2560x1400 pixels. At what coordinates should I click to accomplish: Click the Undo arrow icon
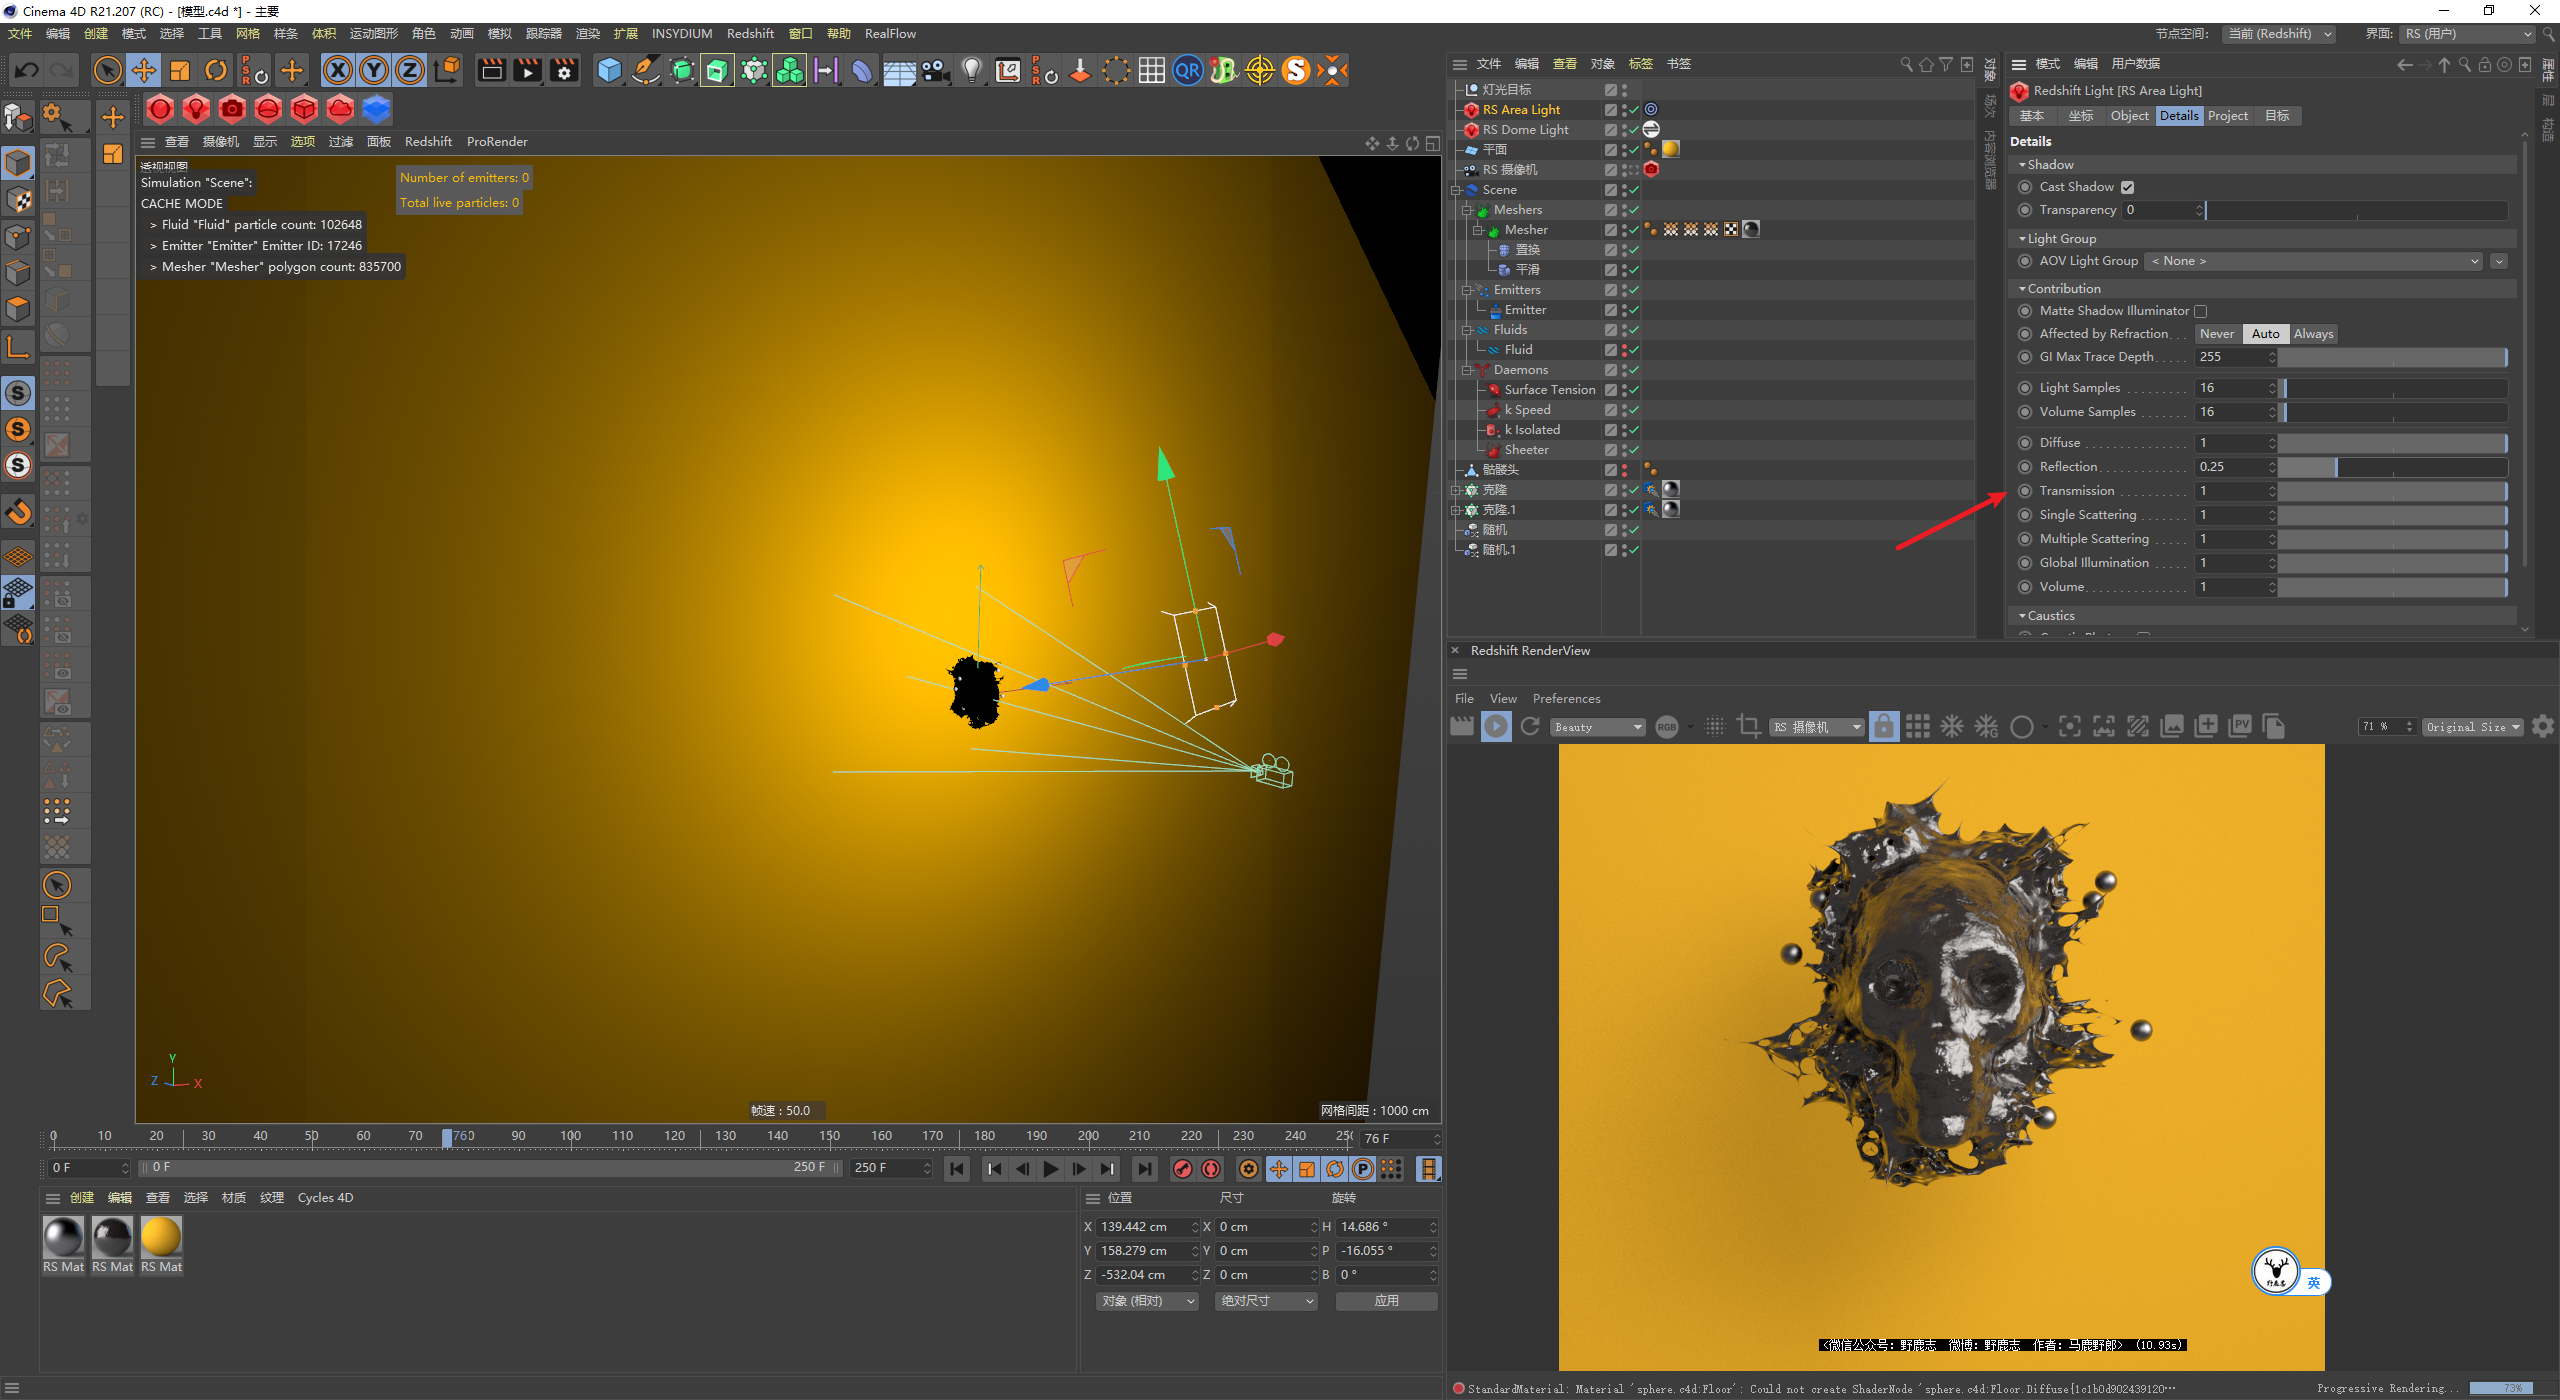[x=27, y=70]
